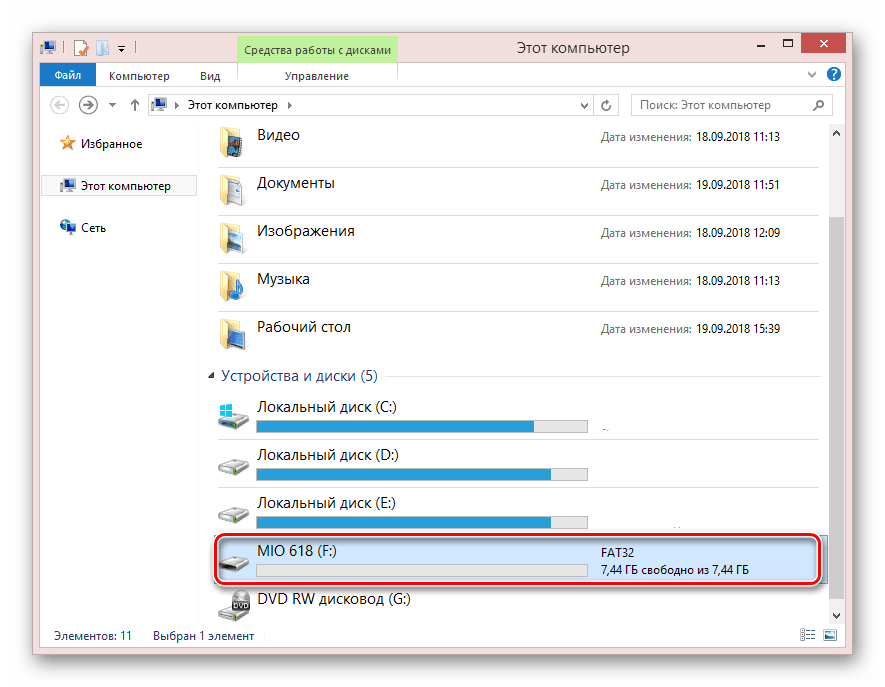Open the recent locations dropdown arrow
The height and width of the screenshot is (687, 885).
110,105
